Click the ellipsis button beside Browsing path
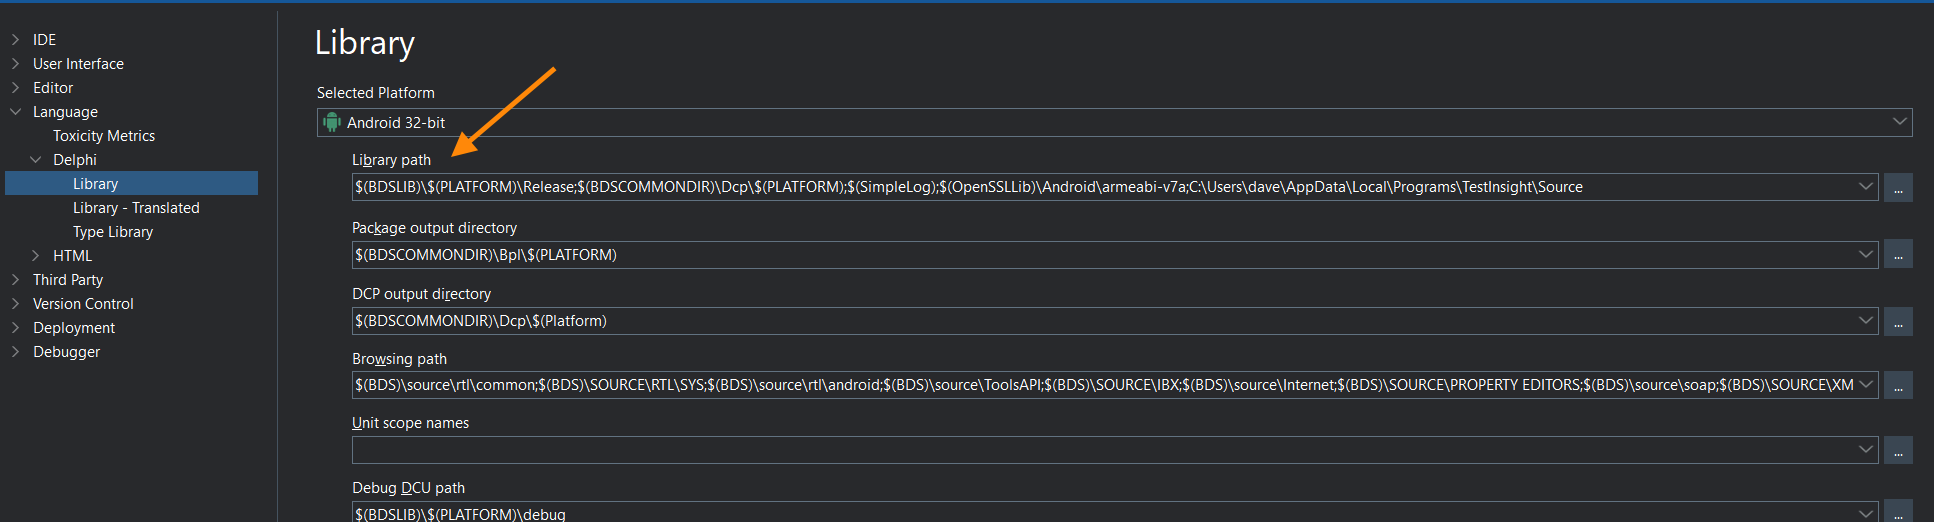This screenshot has width=1934, height=522. [x=1897, y=386]
